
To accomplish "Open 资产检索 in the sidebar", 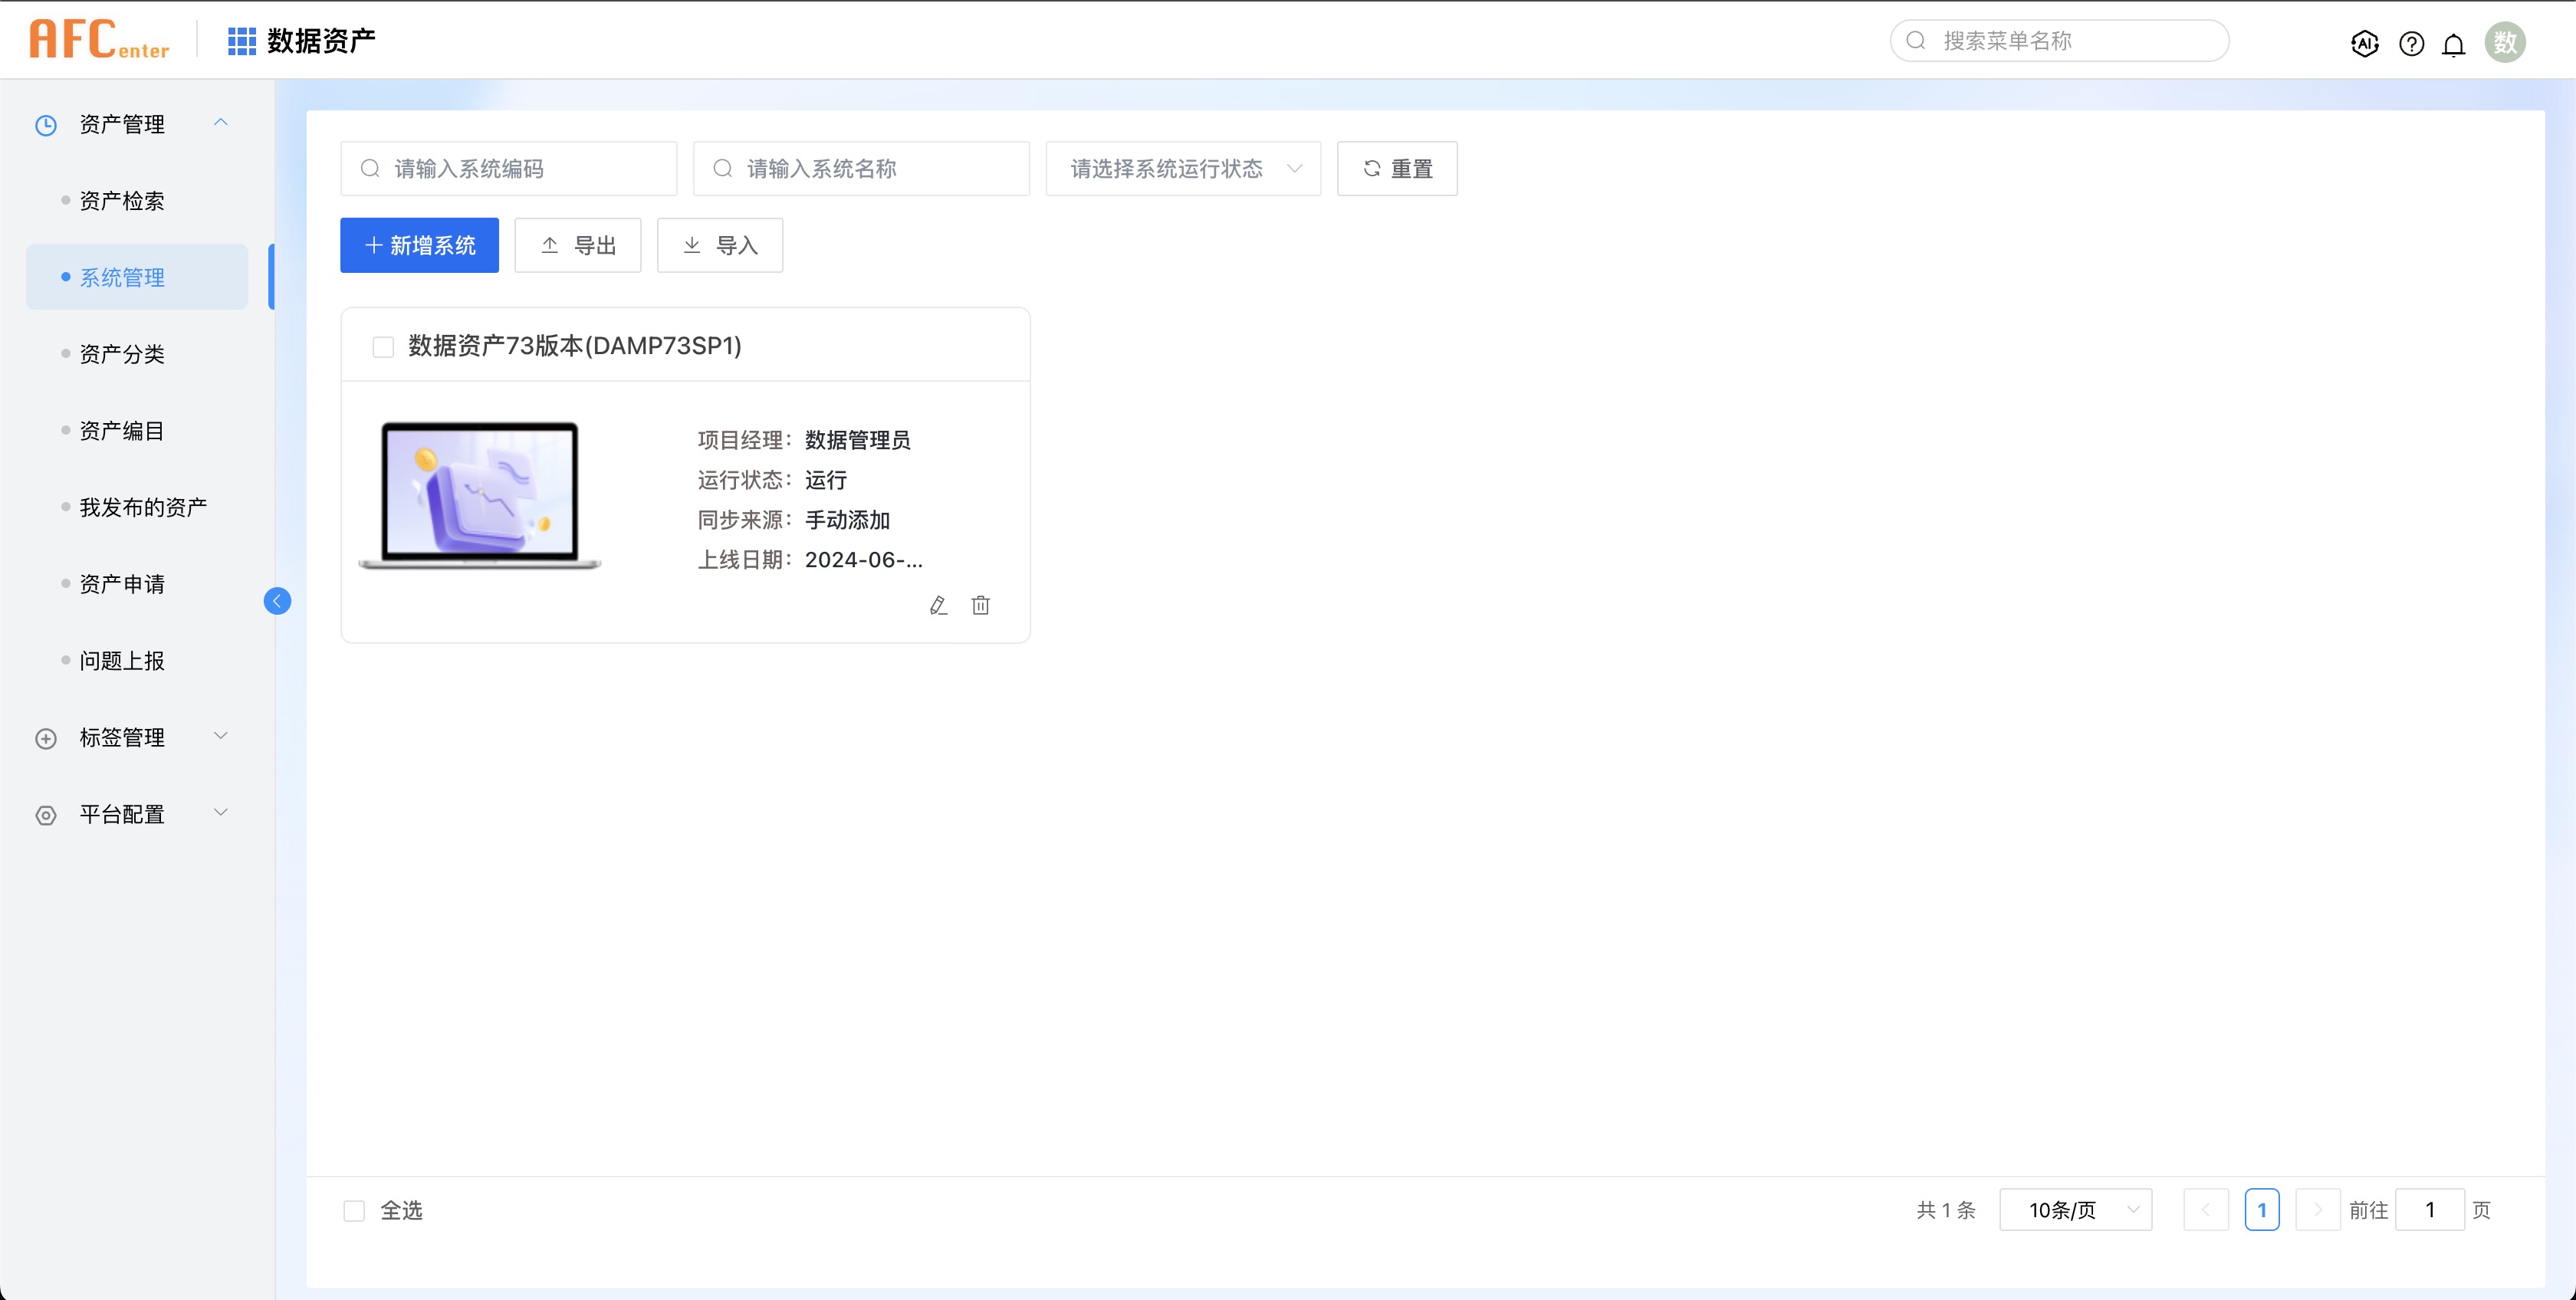I will point(122,201).
